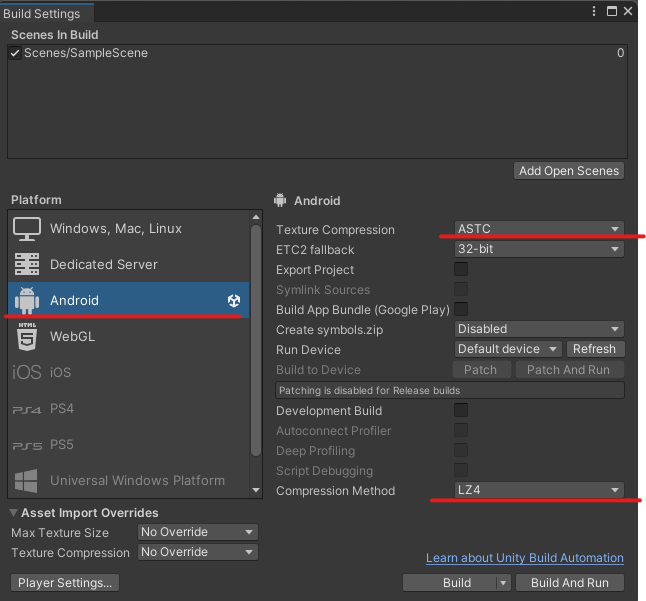Open Asset Import Overrides Texture Compression dropdown

pos(198,552)
